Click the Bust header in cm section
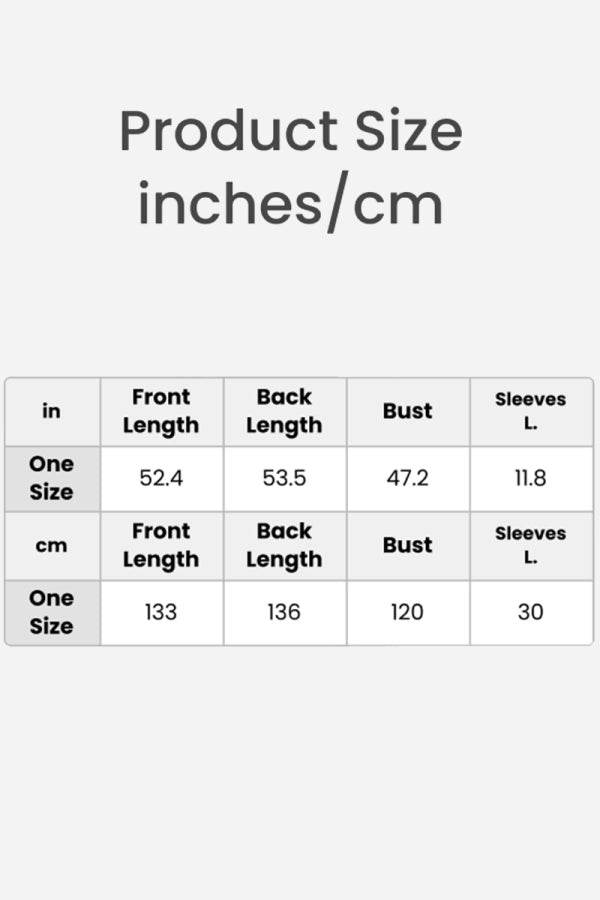The height and width of the screenshot is (900, 600). pyautogui.click(x=407, y=545)
